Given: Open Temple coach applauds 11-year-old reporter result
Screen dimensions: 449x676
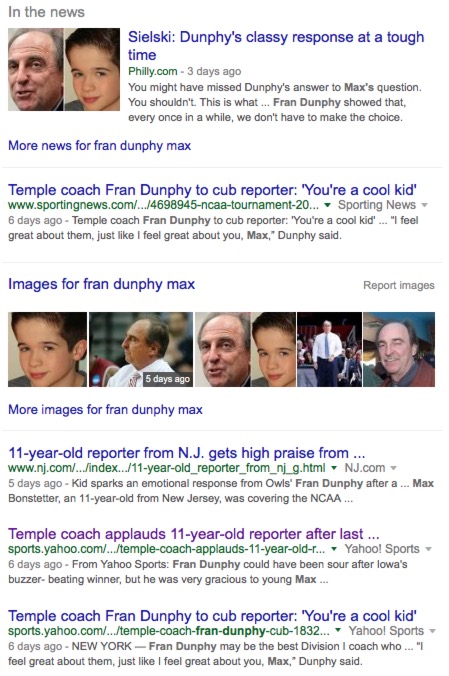Looking at the screenshot, I should [x=194, y=534].
